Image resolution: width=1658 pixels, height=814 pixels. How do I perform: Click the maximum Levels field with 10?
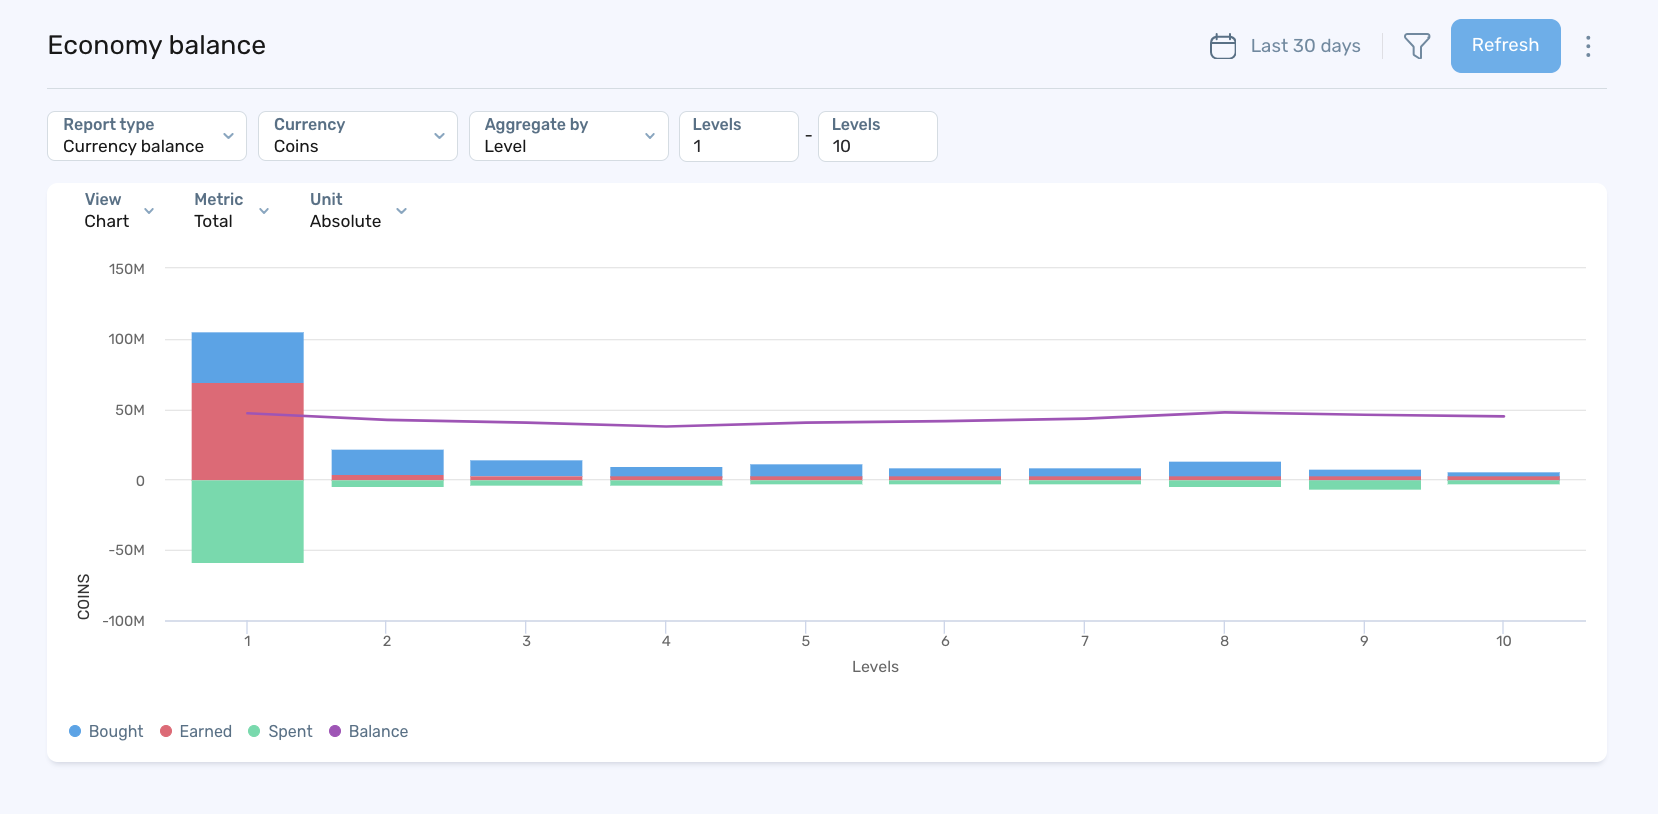click(x=877, y=136)
